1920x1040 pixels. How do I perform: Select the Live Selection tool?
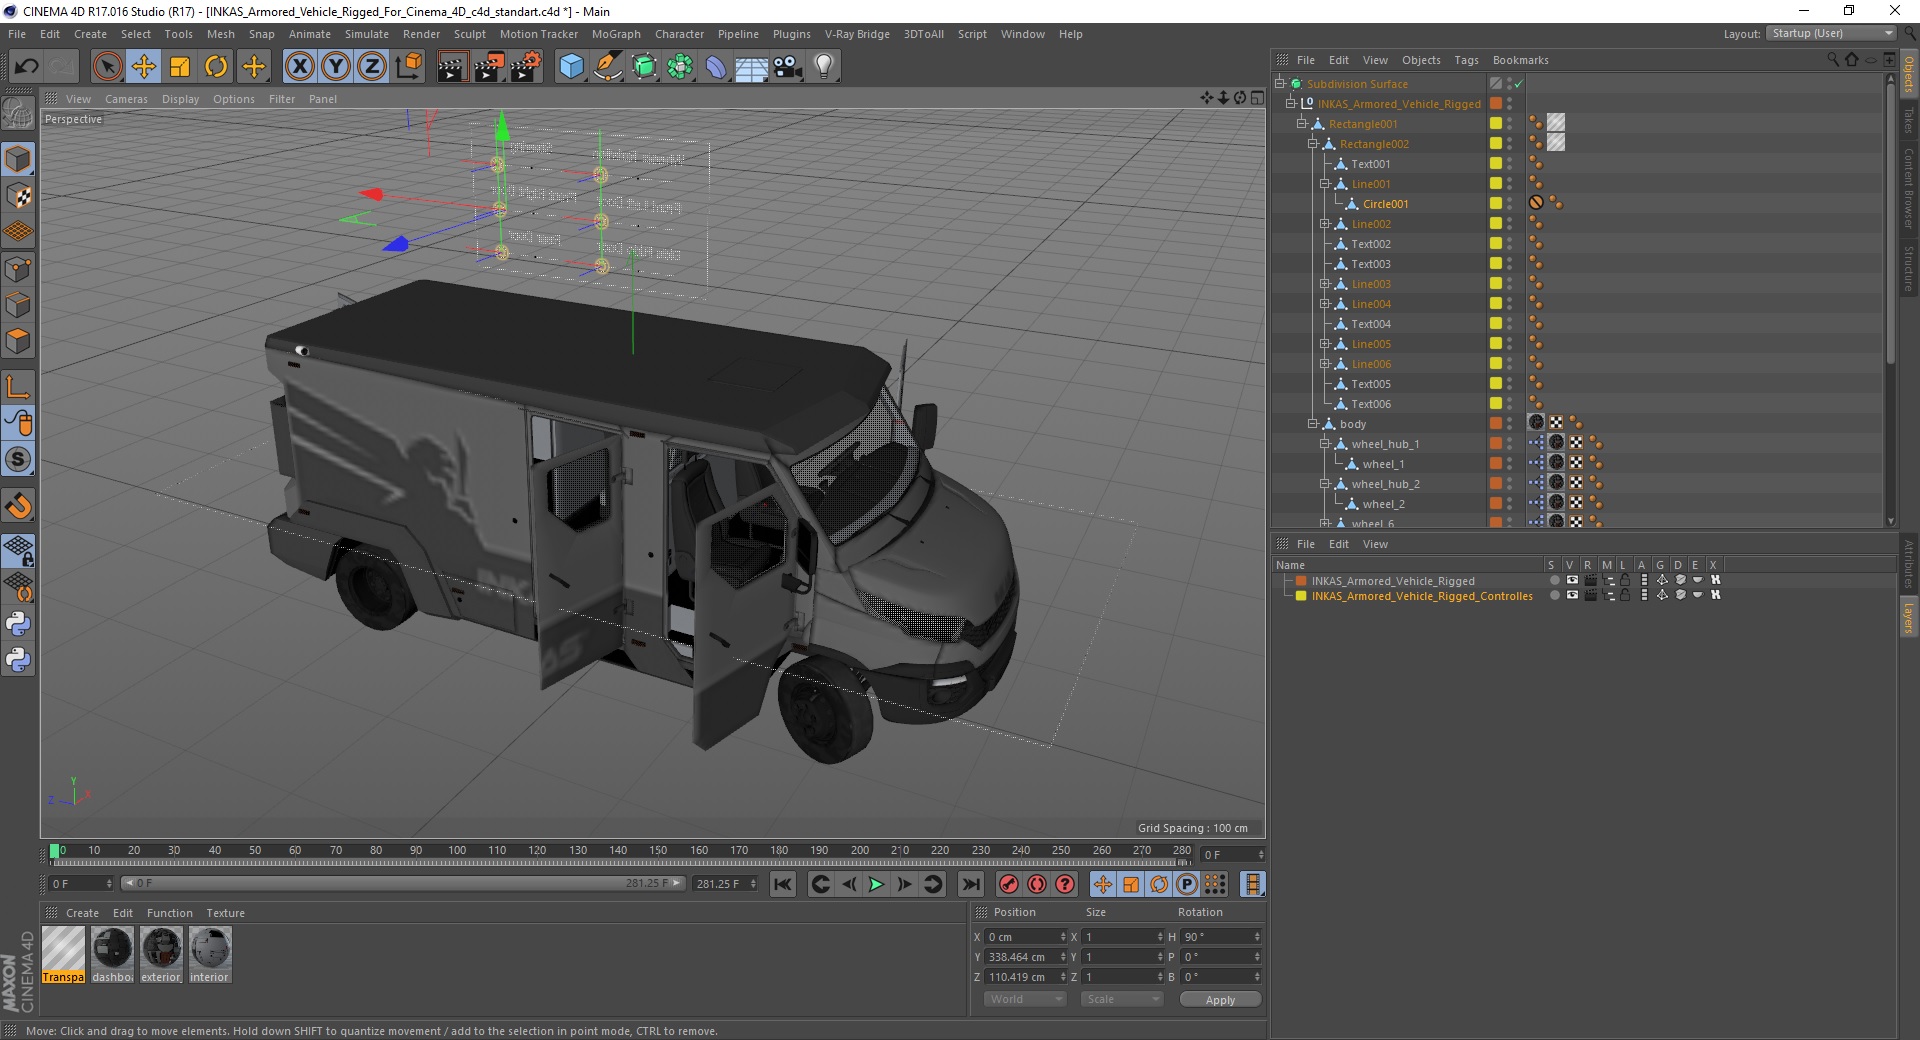click(107, 67)
